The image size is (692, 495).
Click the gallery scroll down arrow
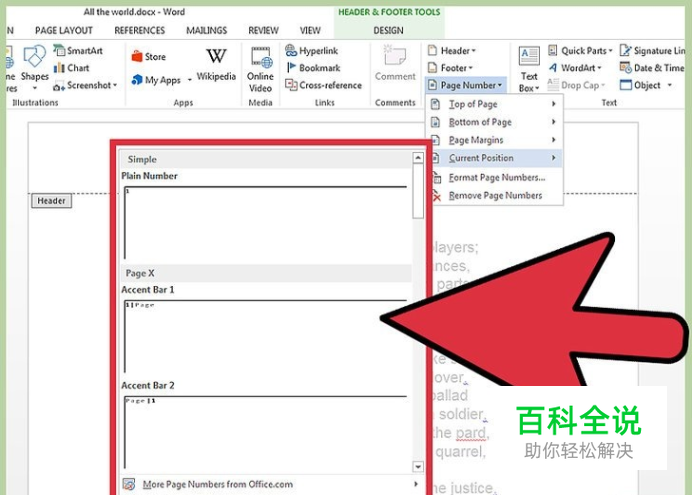418,466
